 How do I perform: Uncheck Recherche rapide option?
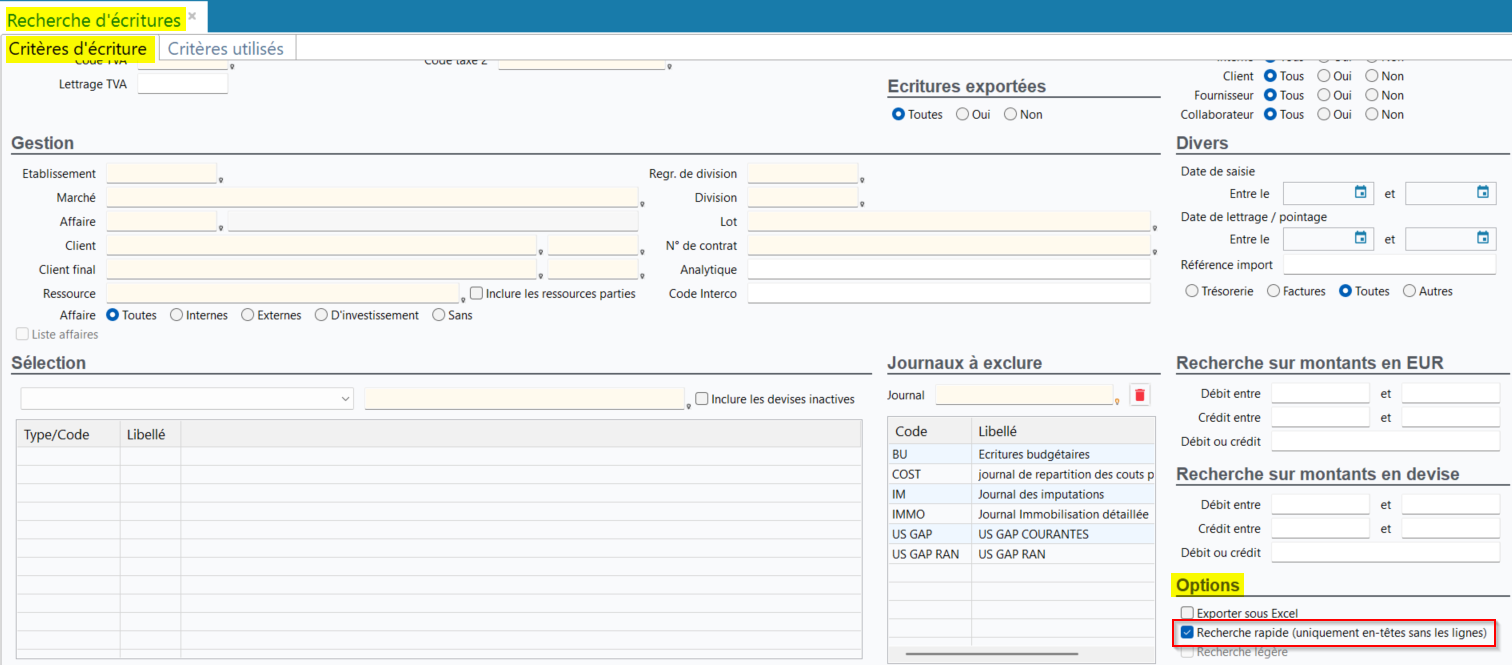click(x=1187, y=632)
